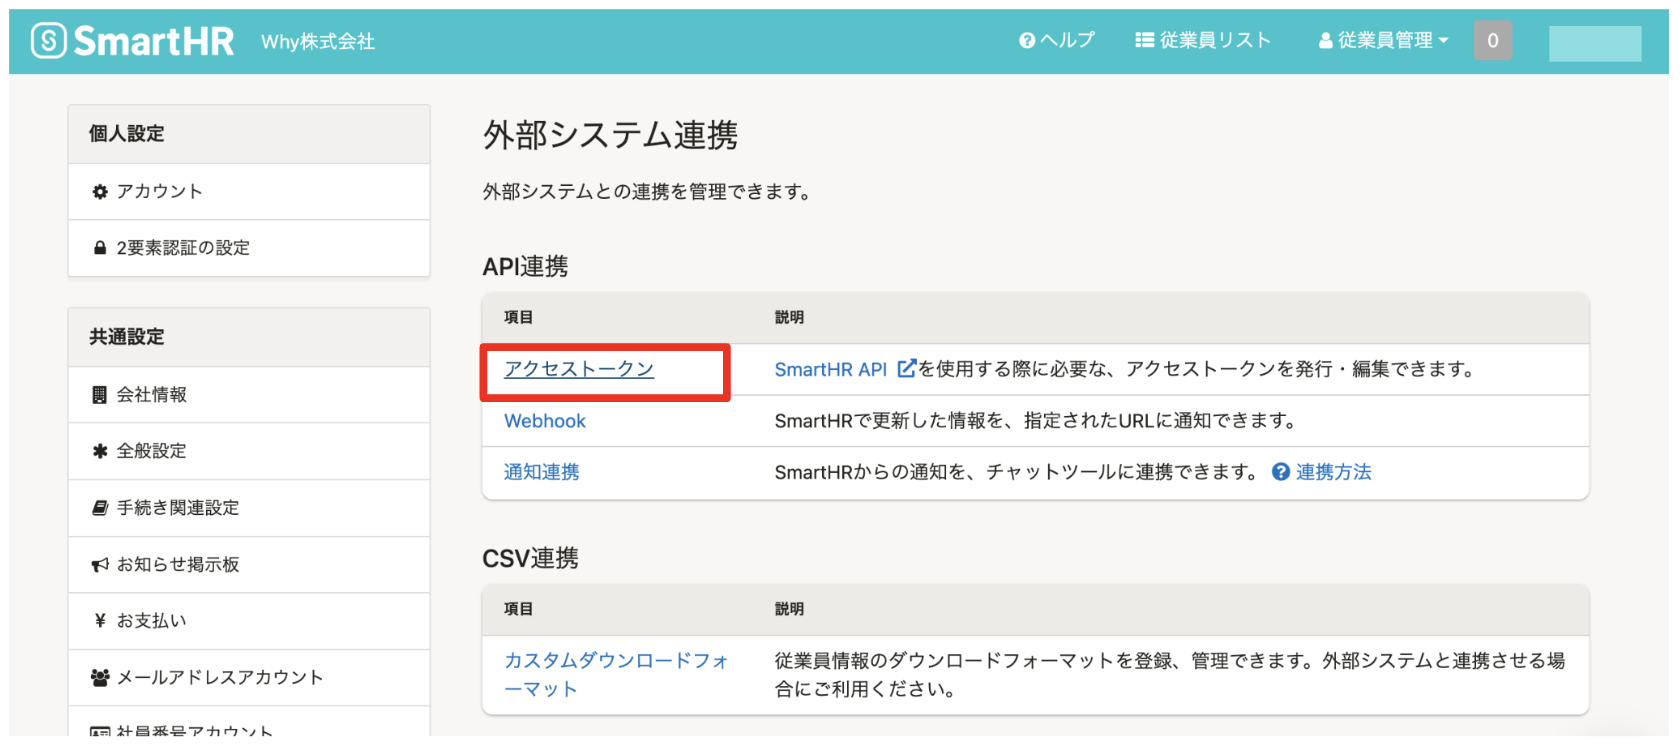Open the 連携方法 help link

pos(1334,472)
